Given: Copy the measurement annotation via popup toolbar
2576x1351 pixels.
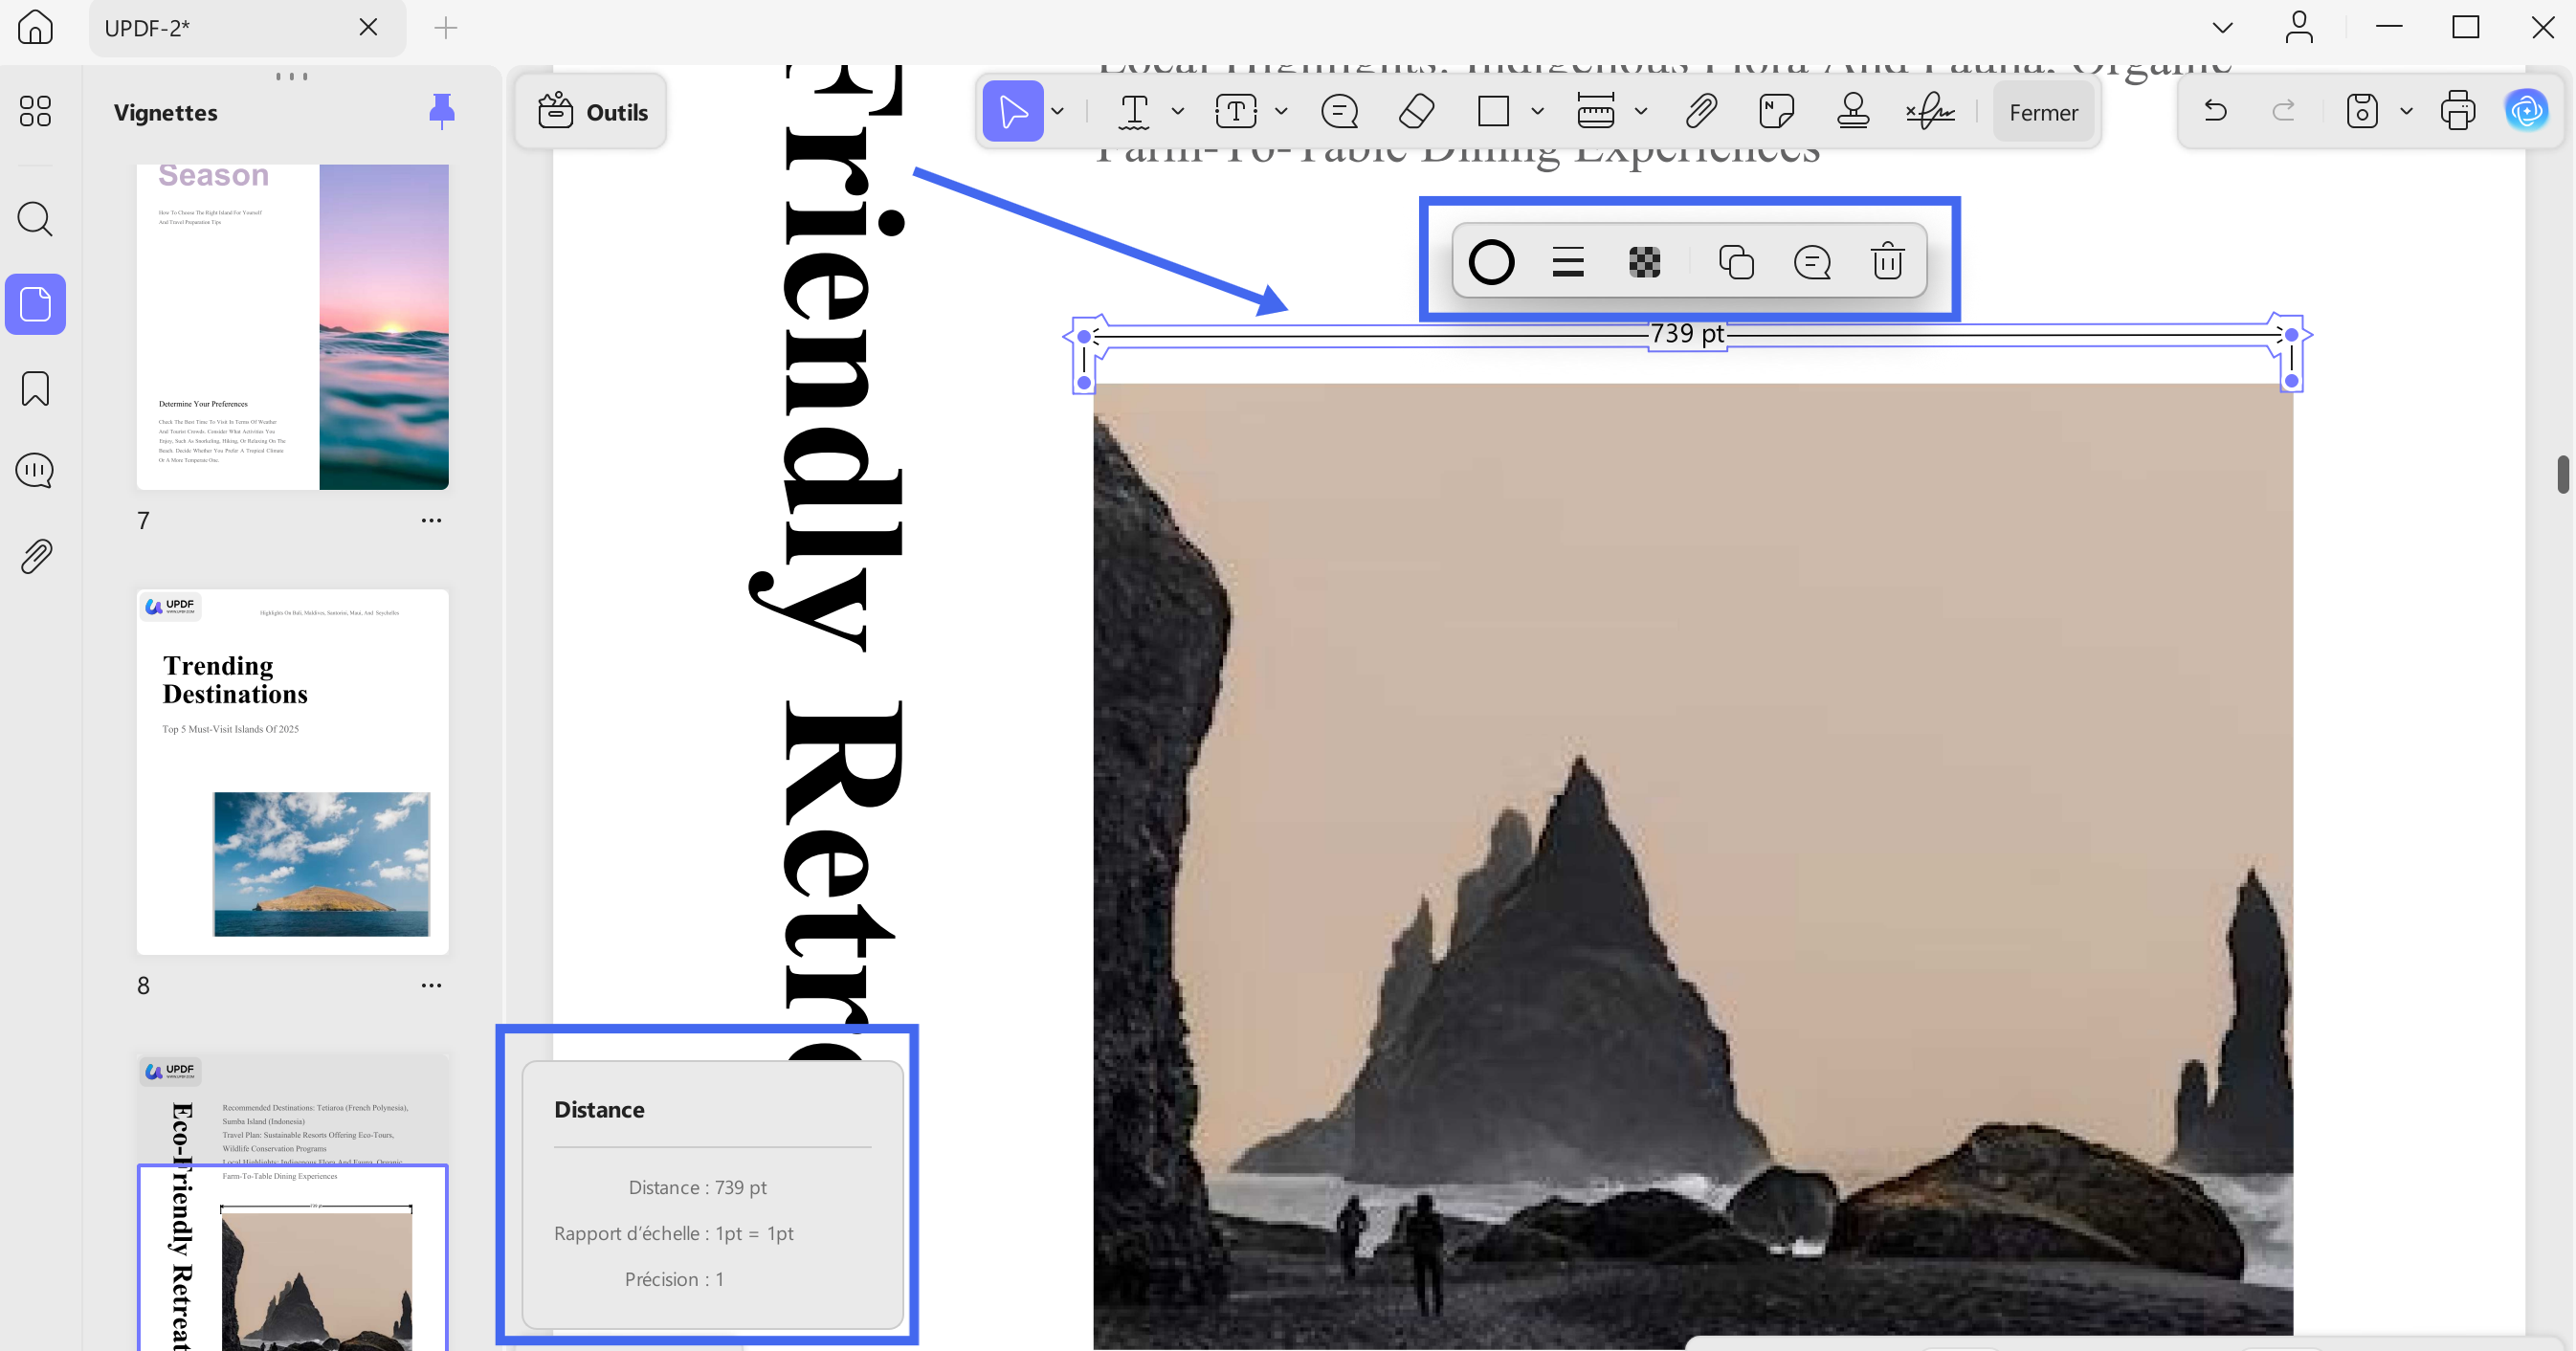Looking at the screenshot, I should pyautogui.click(x=1736, y=262).
